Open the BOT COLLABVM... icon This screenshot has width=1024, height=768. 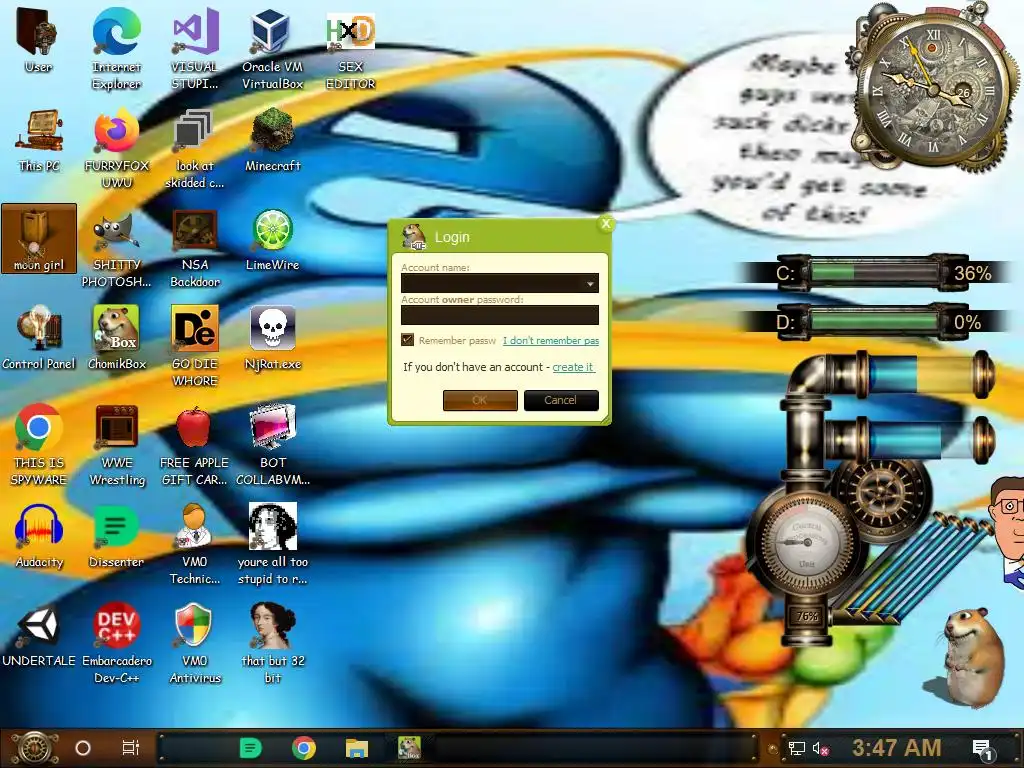pos(272,445)
